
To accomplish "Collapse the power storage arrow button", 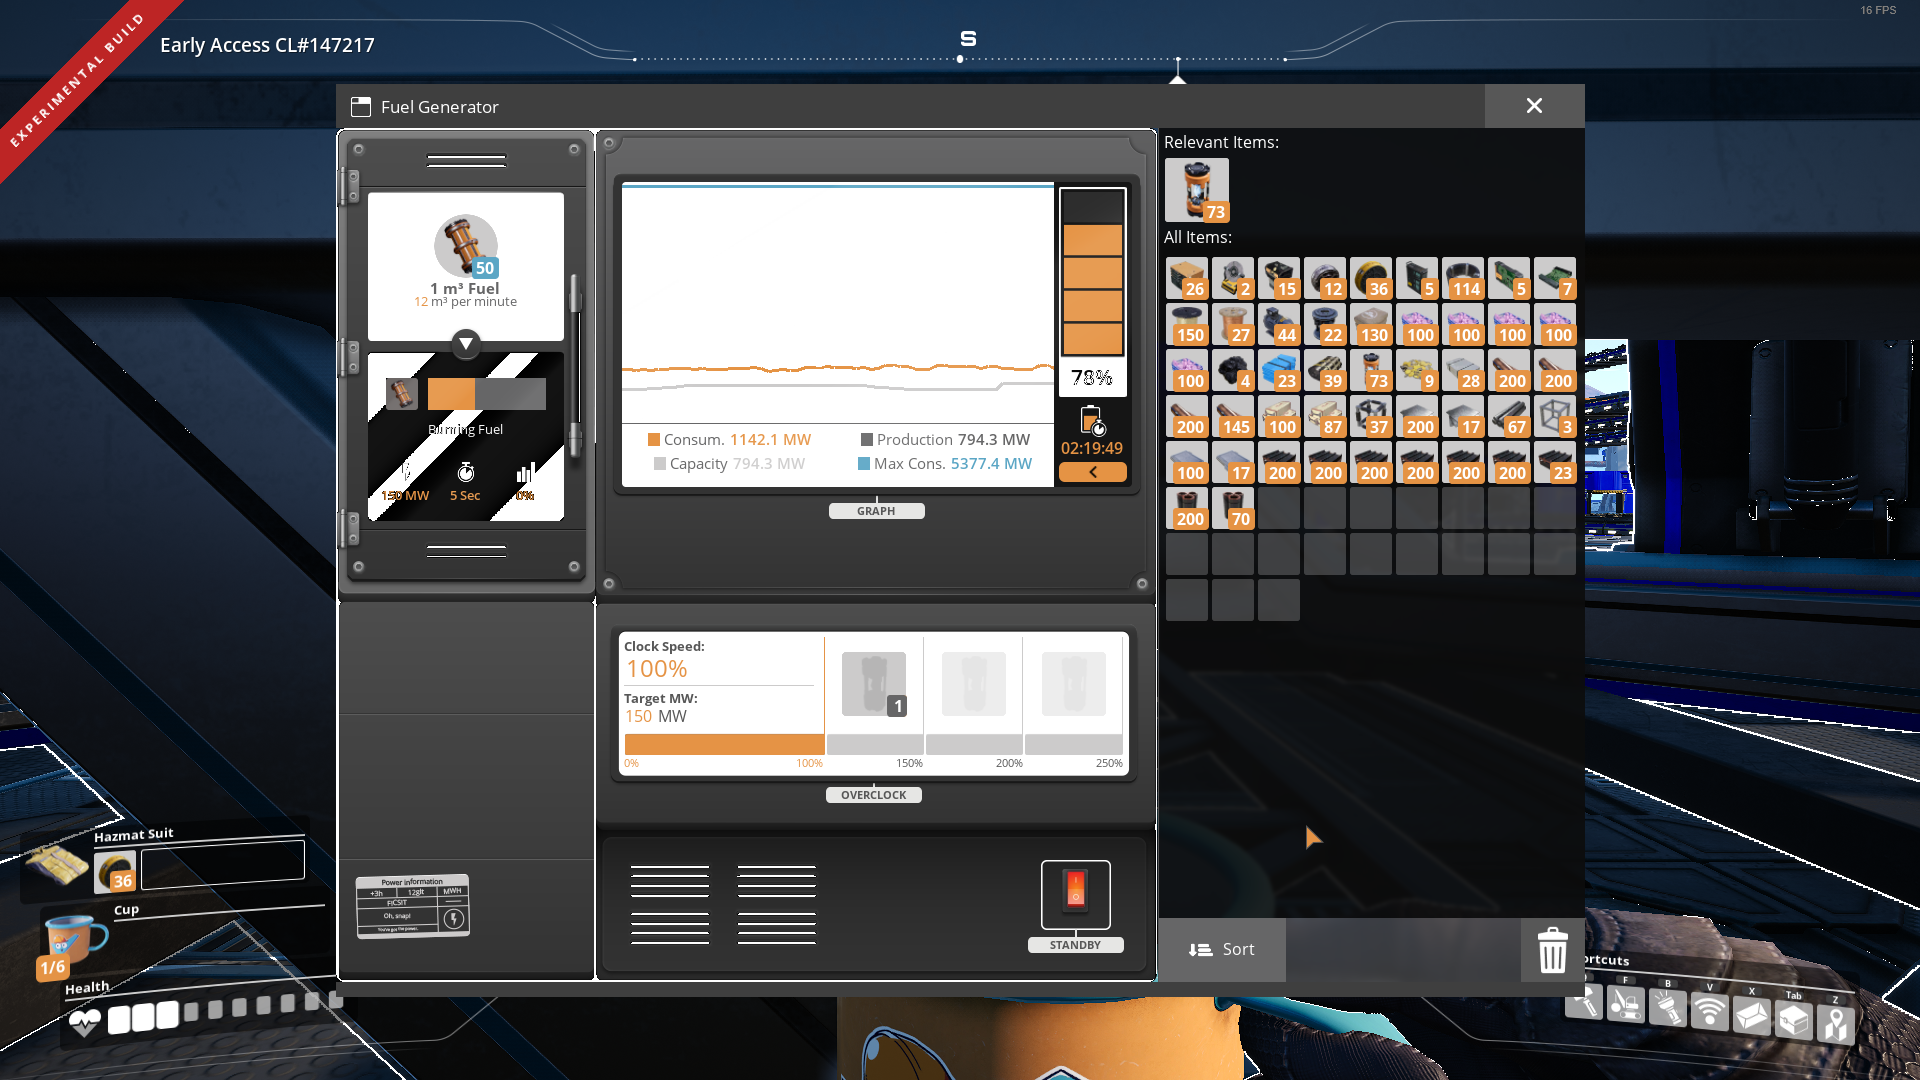I will (1092, 472).
